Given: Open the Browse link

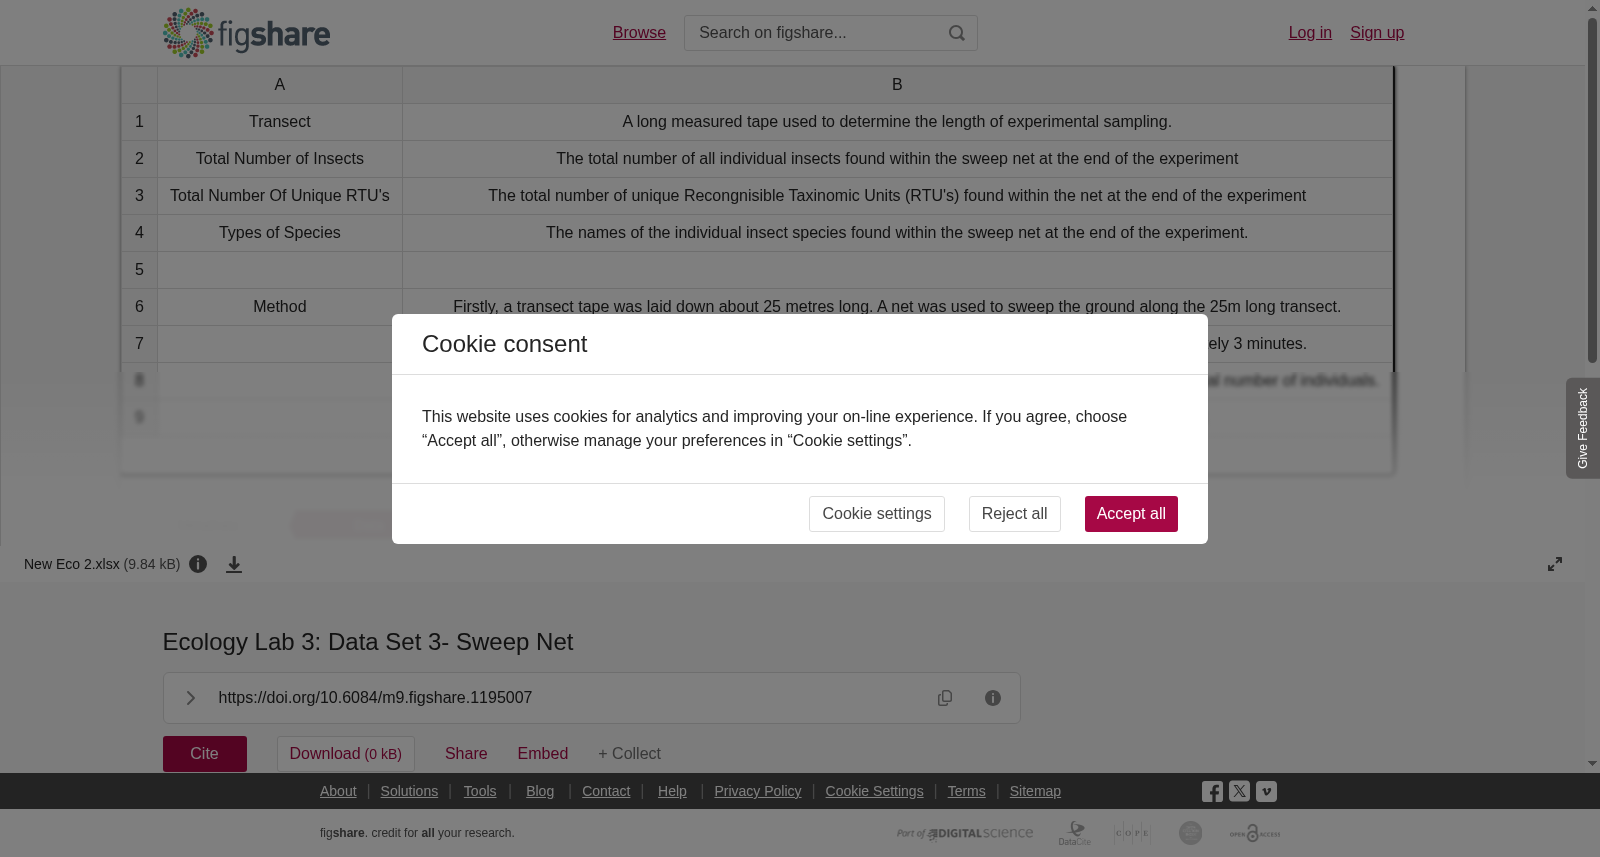Looking at the screenshot, I should pos(639,33).
